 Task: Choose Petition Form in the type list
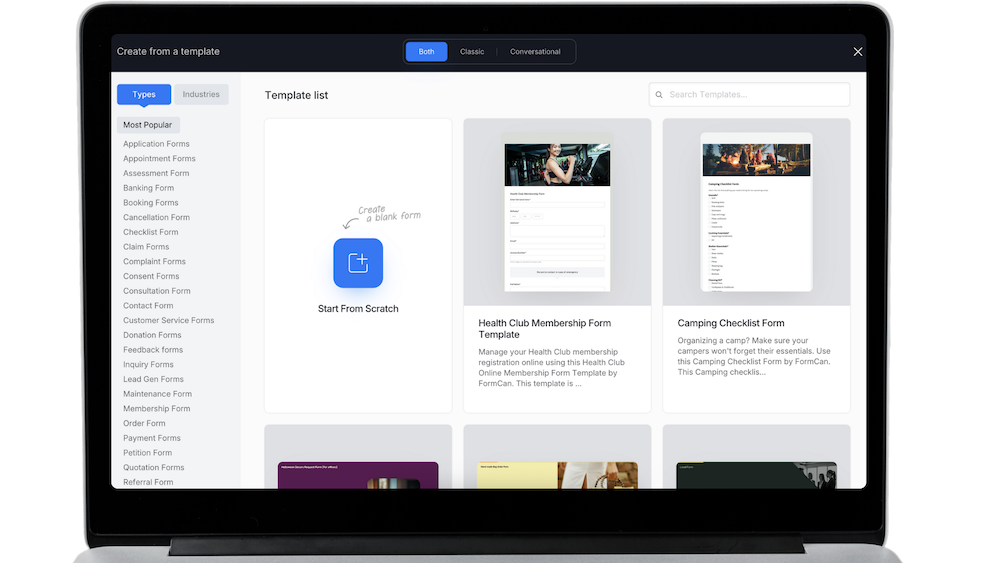tap(147, 452)
